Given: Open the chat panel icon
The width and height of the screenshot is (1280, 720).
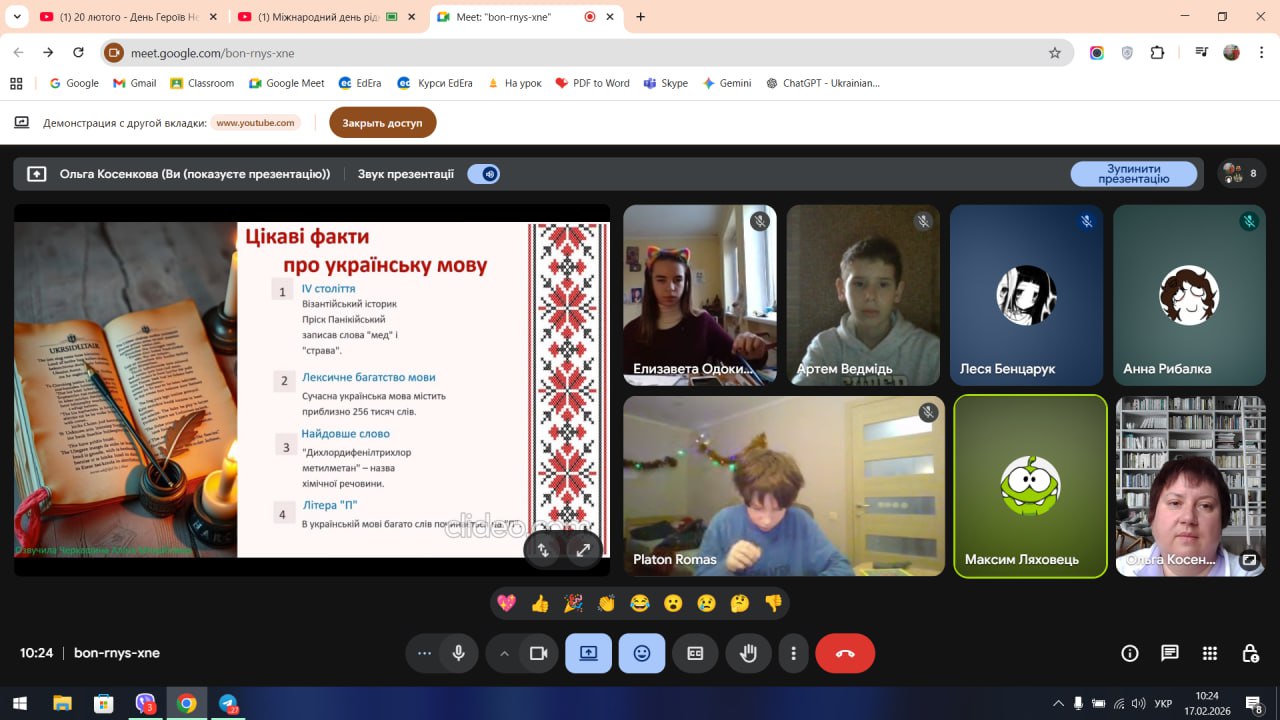Looking at the screenshot, I should 1169,653.
